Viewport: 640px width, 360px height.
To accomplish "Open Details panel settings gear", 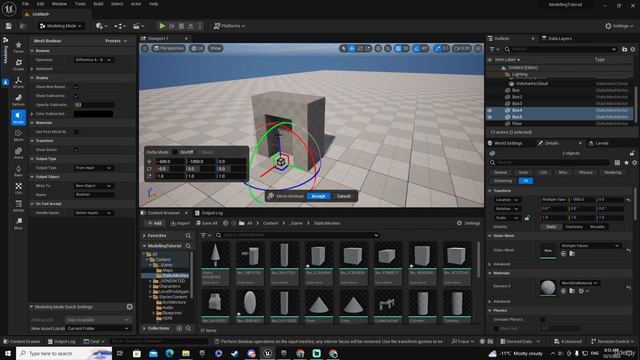I will (x=634, y=162).
